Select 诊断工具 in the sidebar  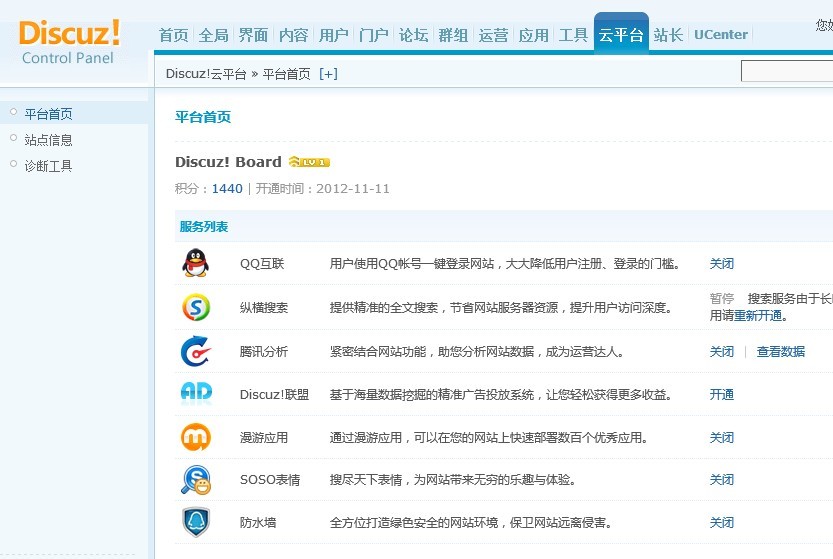[48, 166]
